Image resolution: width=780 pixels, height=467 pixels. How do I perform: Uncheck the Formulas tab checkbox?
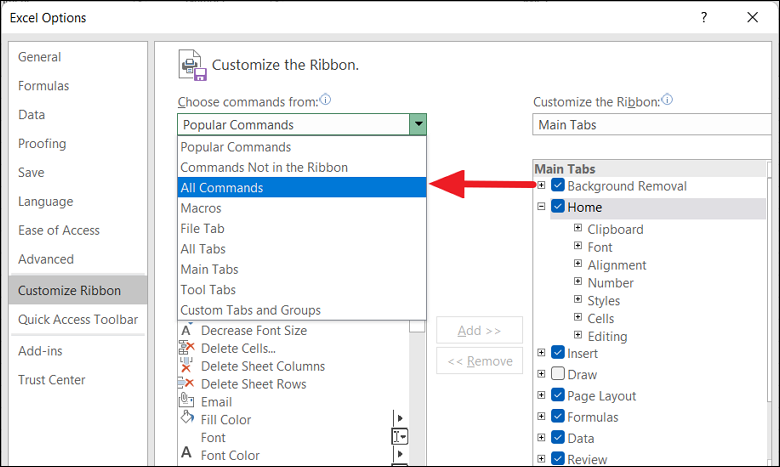(x=558, y=416)
